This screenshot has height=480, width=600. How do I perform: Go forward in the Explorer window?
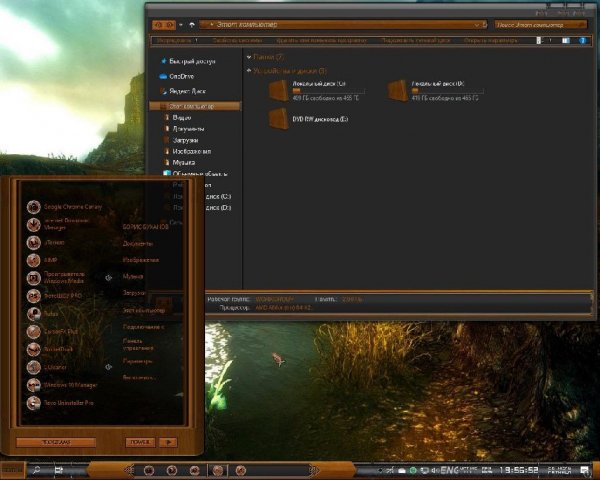tap(170, 25)
